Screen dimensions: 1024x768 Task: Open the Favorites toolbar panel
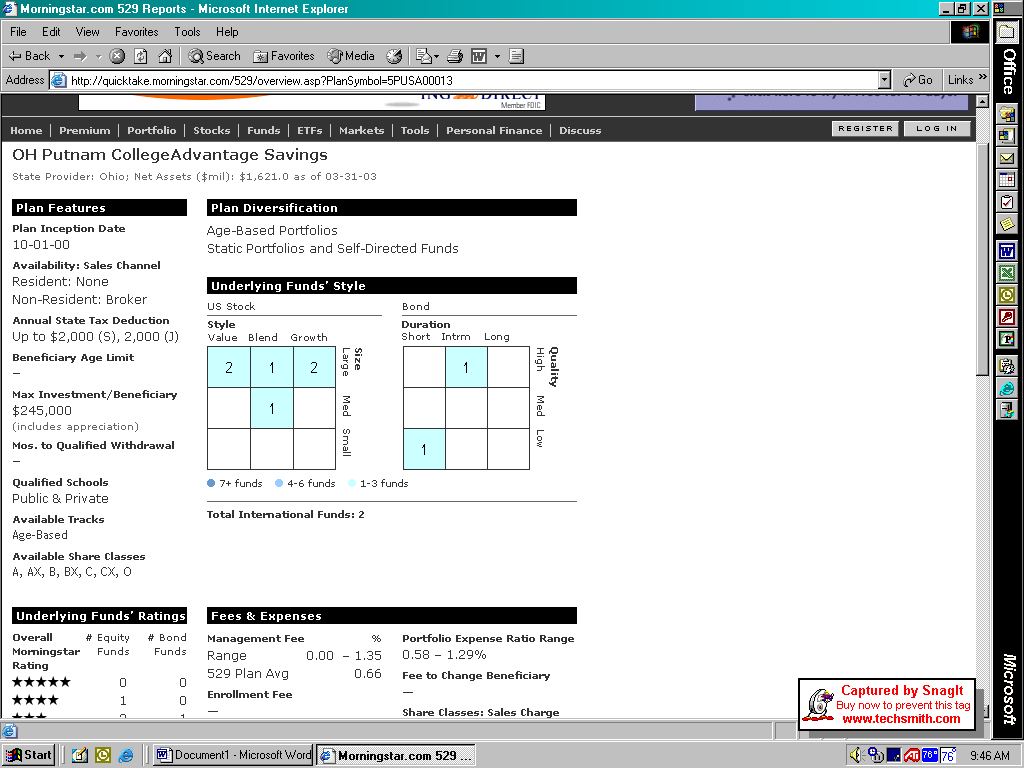[x=284, y=56]
